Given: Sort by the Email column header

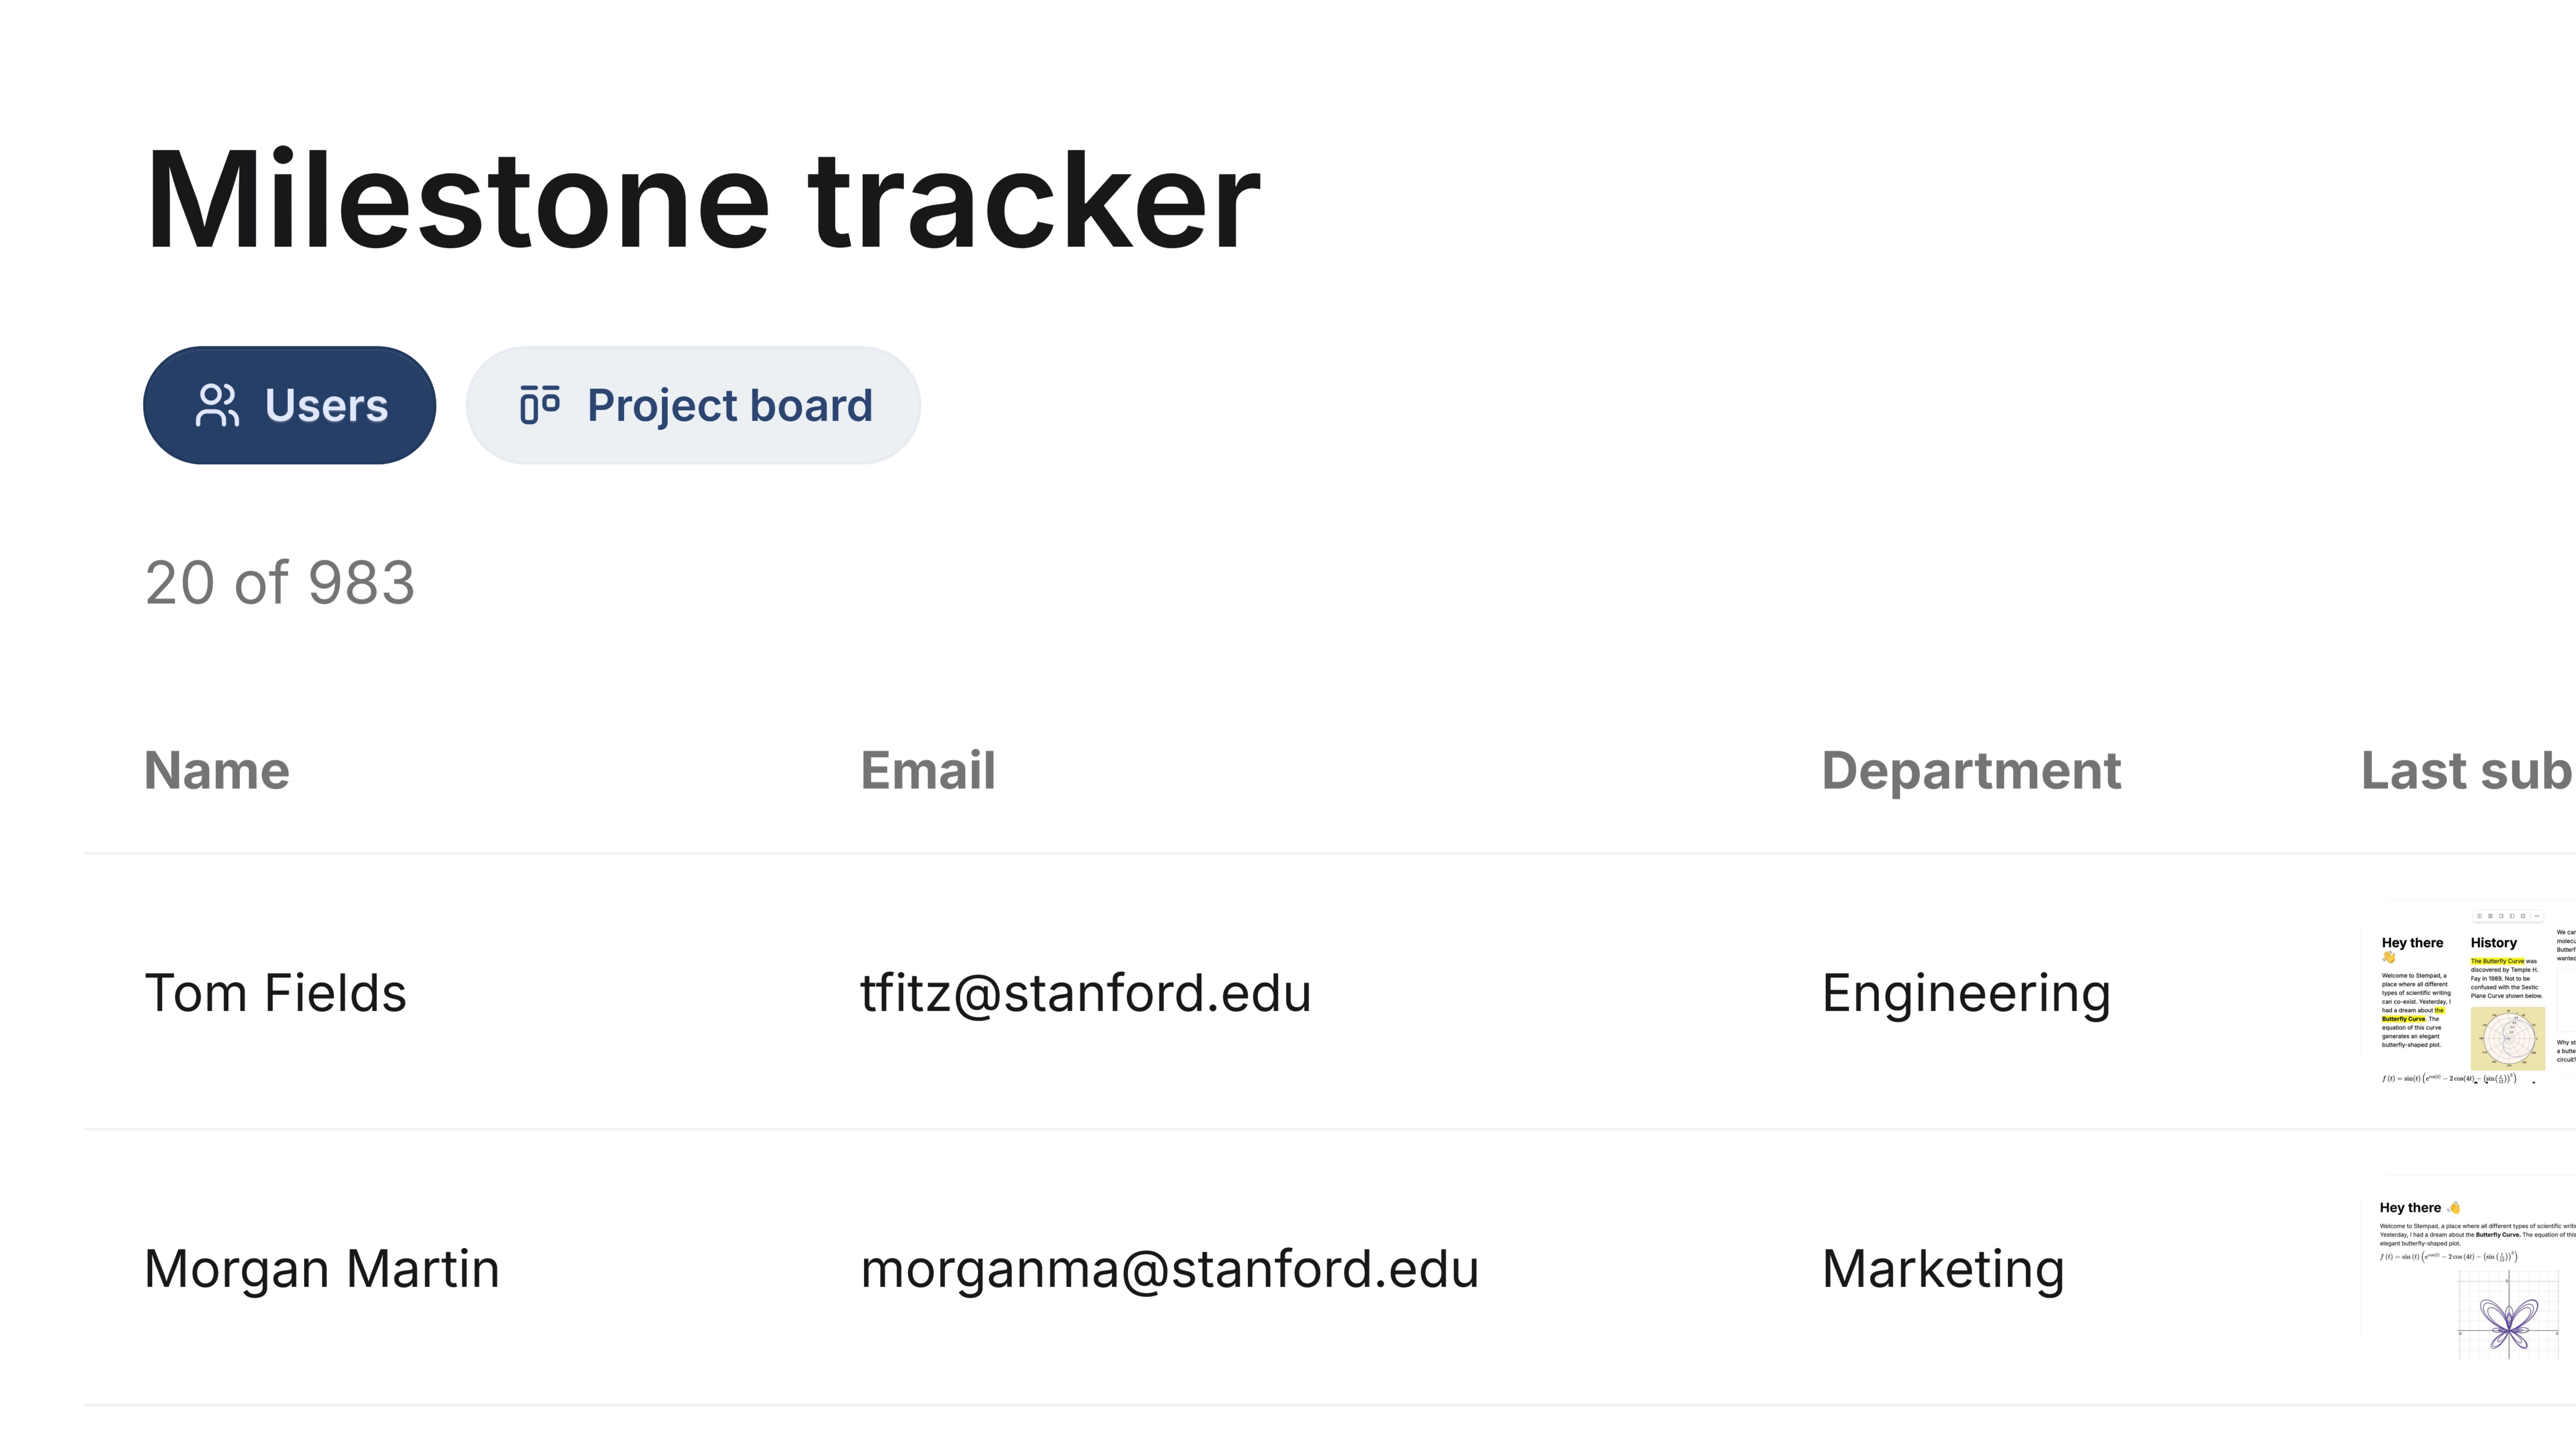Looking at the screenshot, I should click(x=928, y=771).
